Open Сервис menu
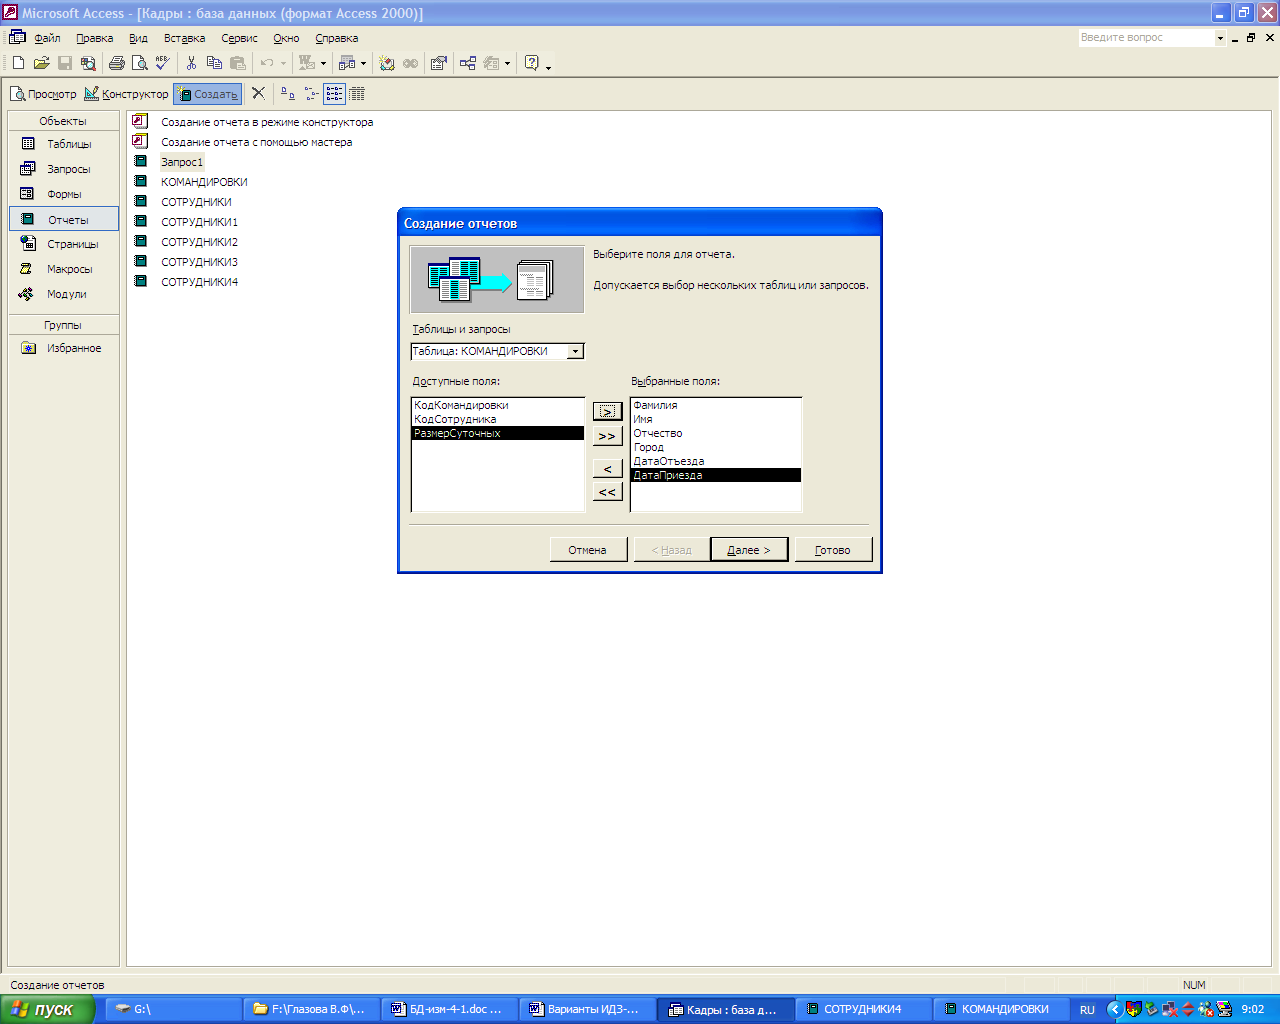 coord(239,38)
